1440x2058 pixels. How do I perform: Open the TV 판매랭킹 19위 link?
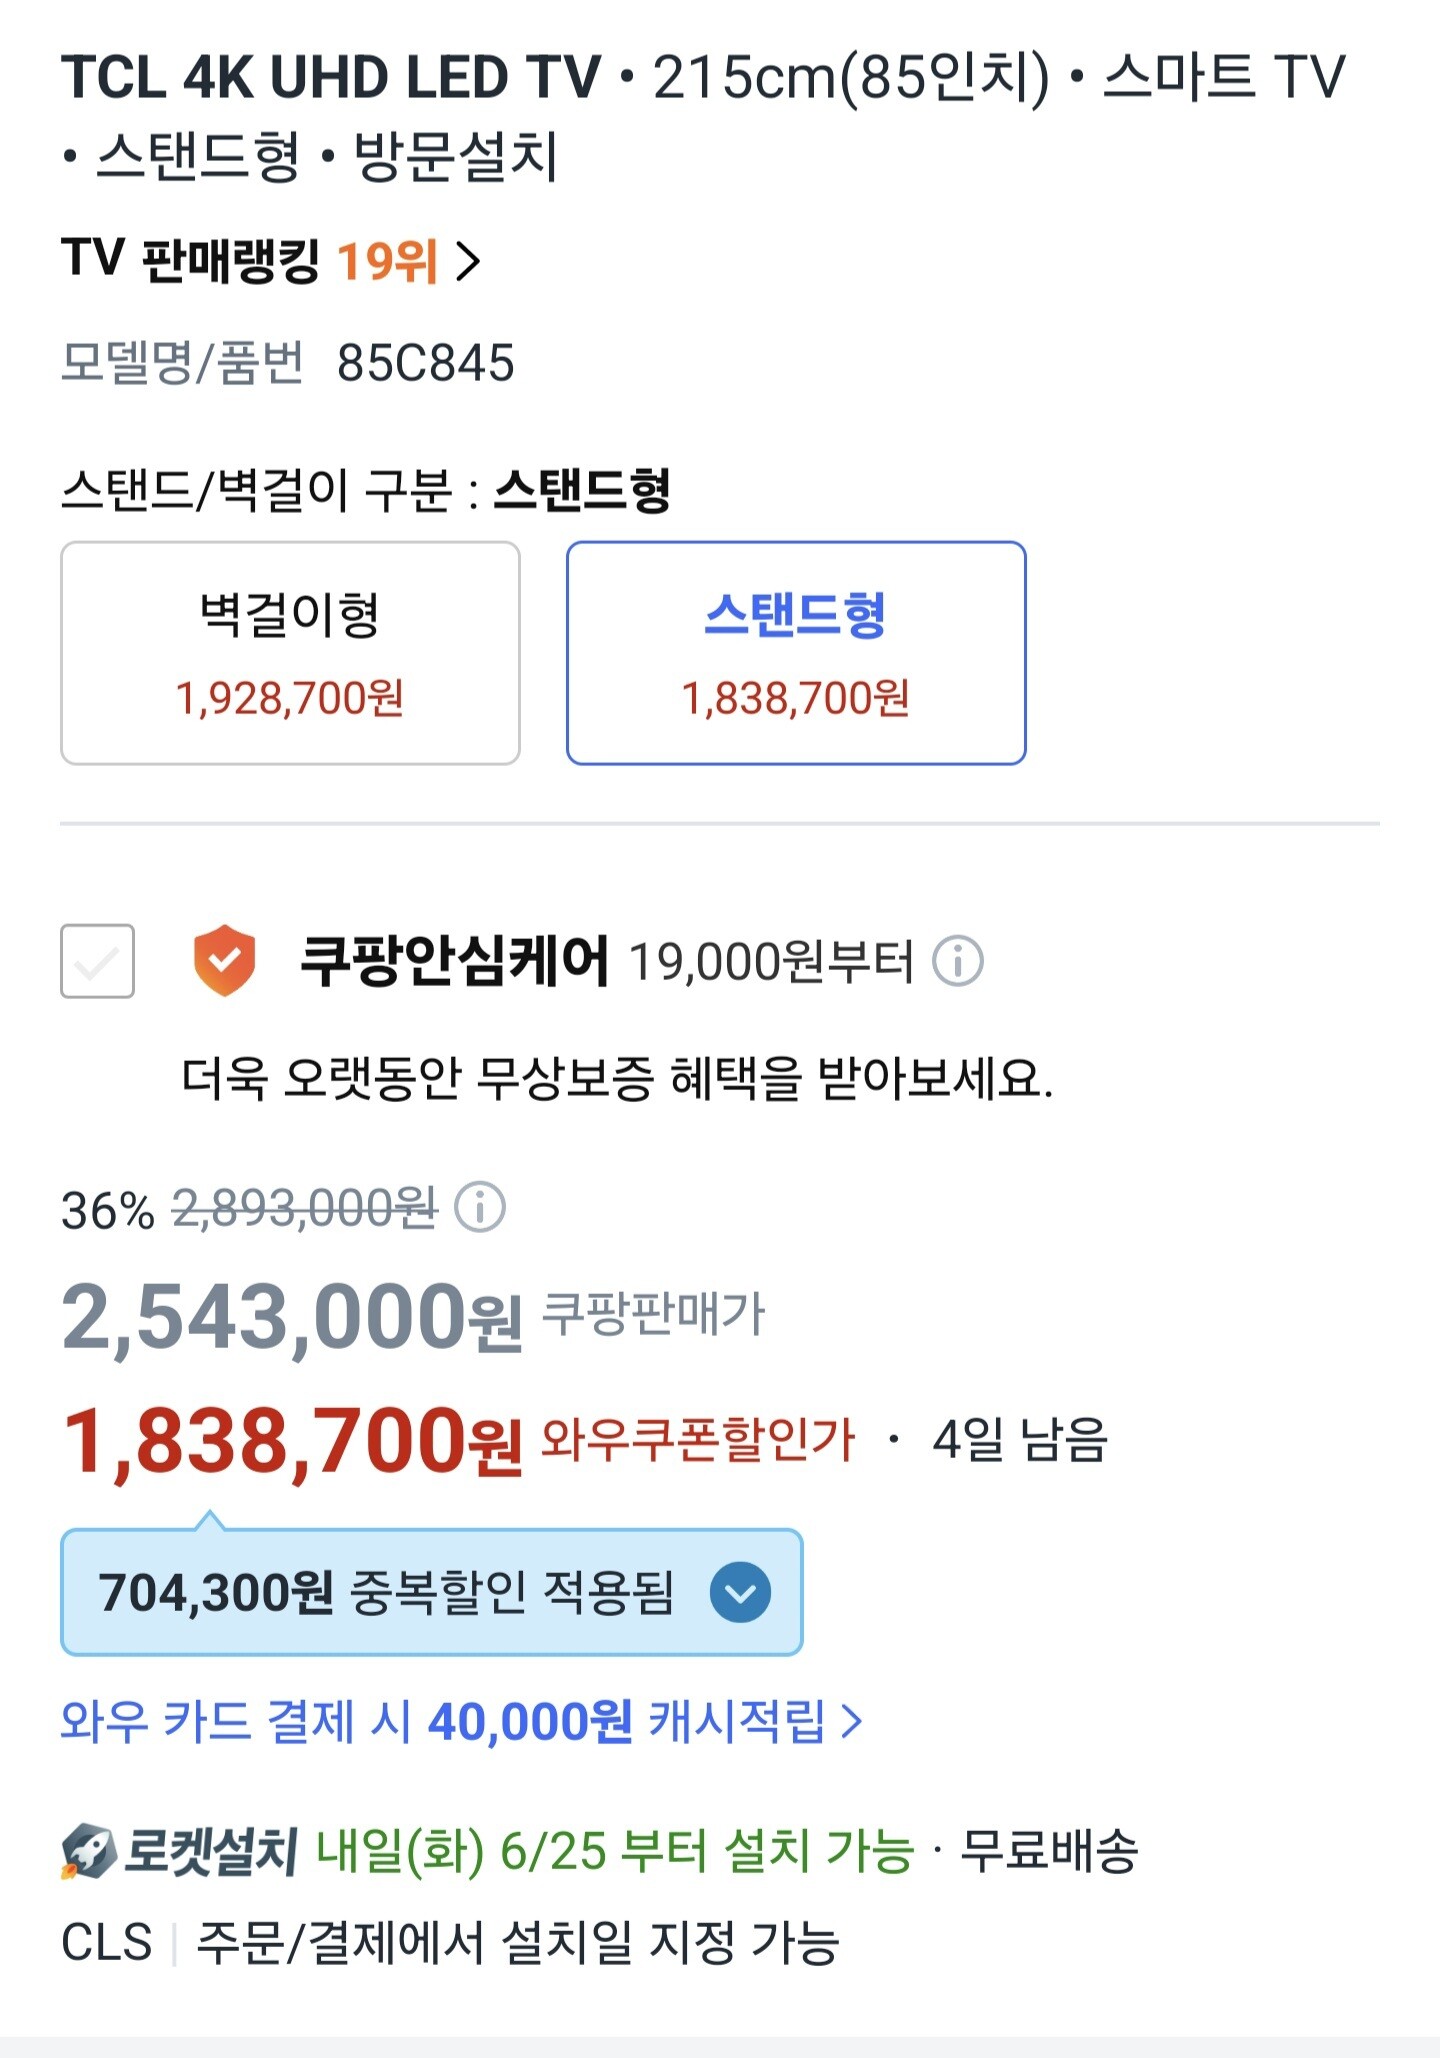(250, 261)
